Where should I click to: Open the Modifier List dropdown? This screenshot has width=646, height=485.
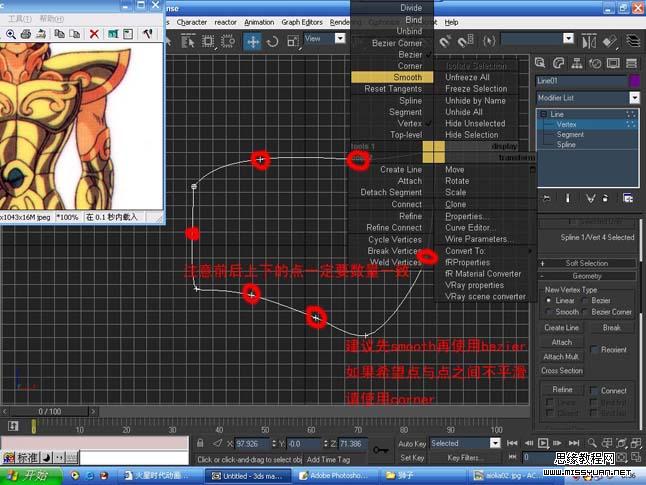[634, 98]
